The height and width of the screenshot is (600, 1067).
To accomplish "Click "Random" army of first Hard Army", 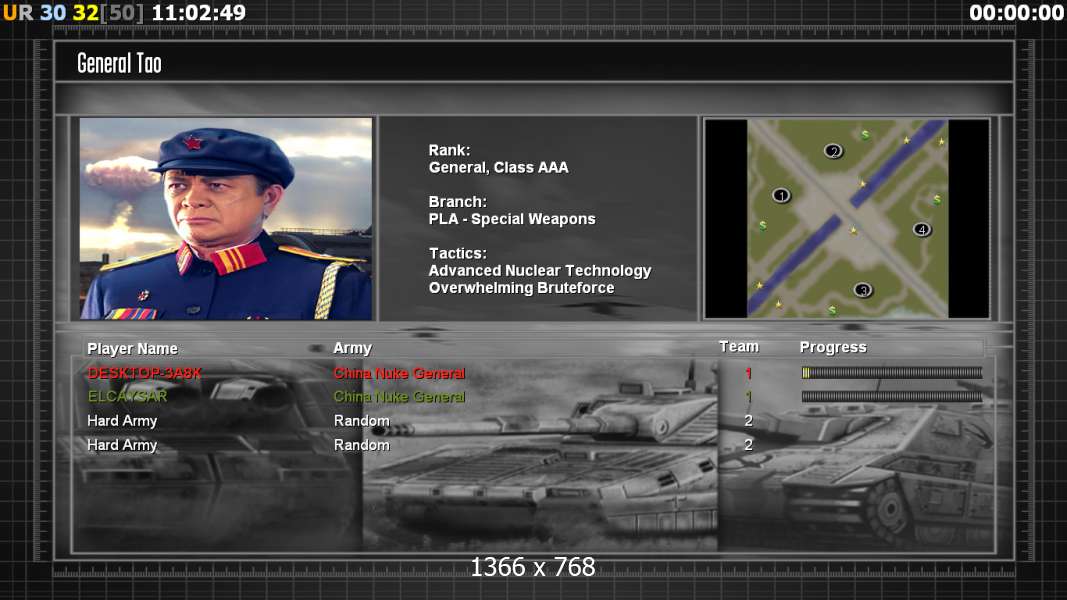I will 361,421.
